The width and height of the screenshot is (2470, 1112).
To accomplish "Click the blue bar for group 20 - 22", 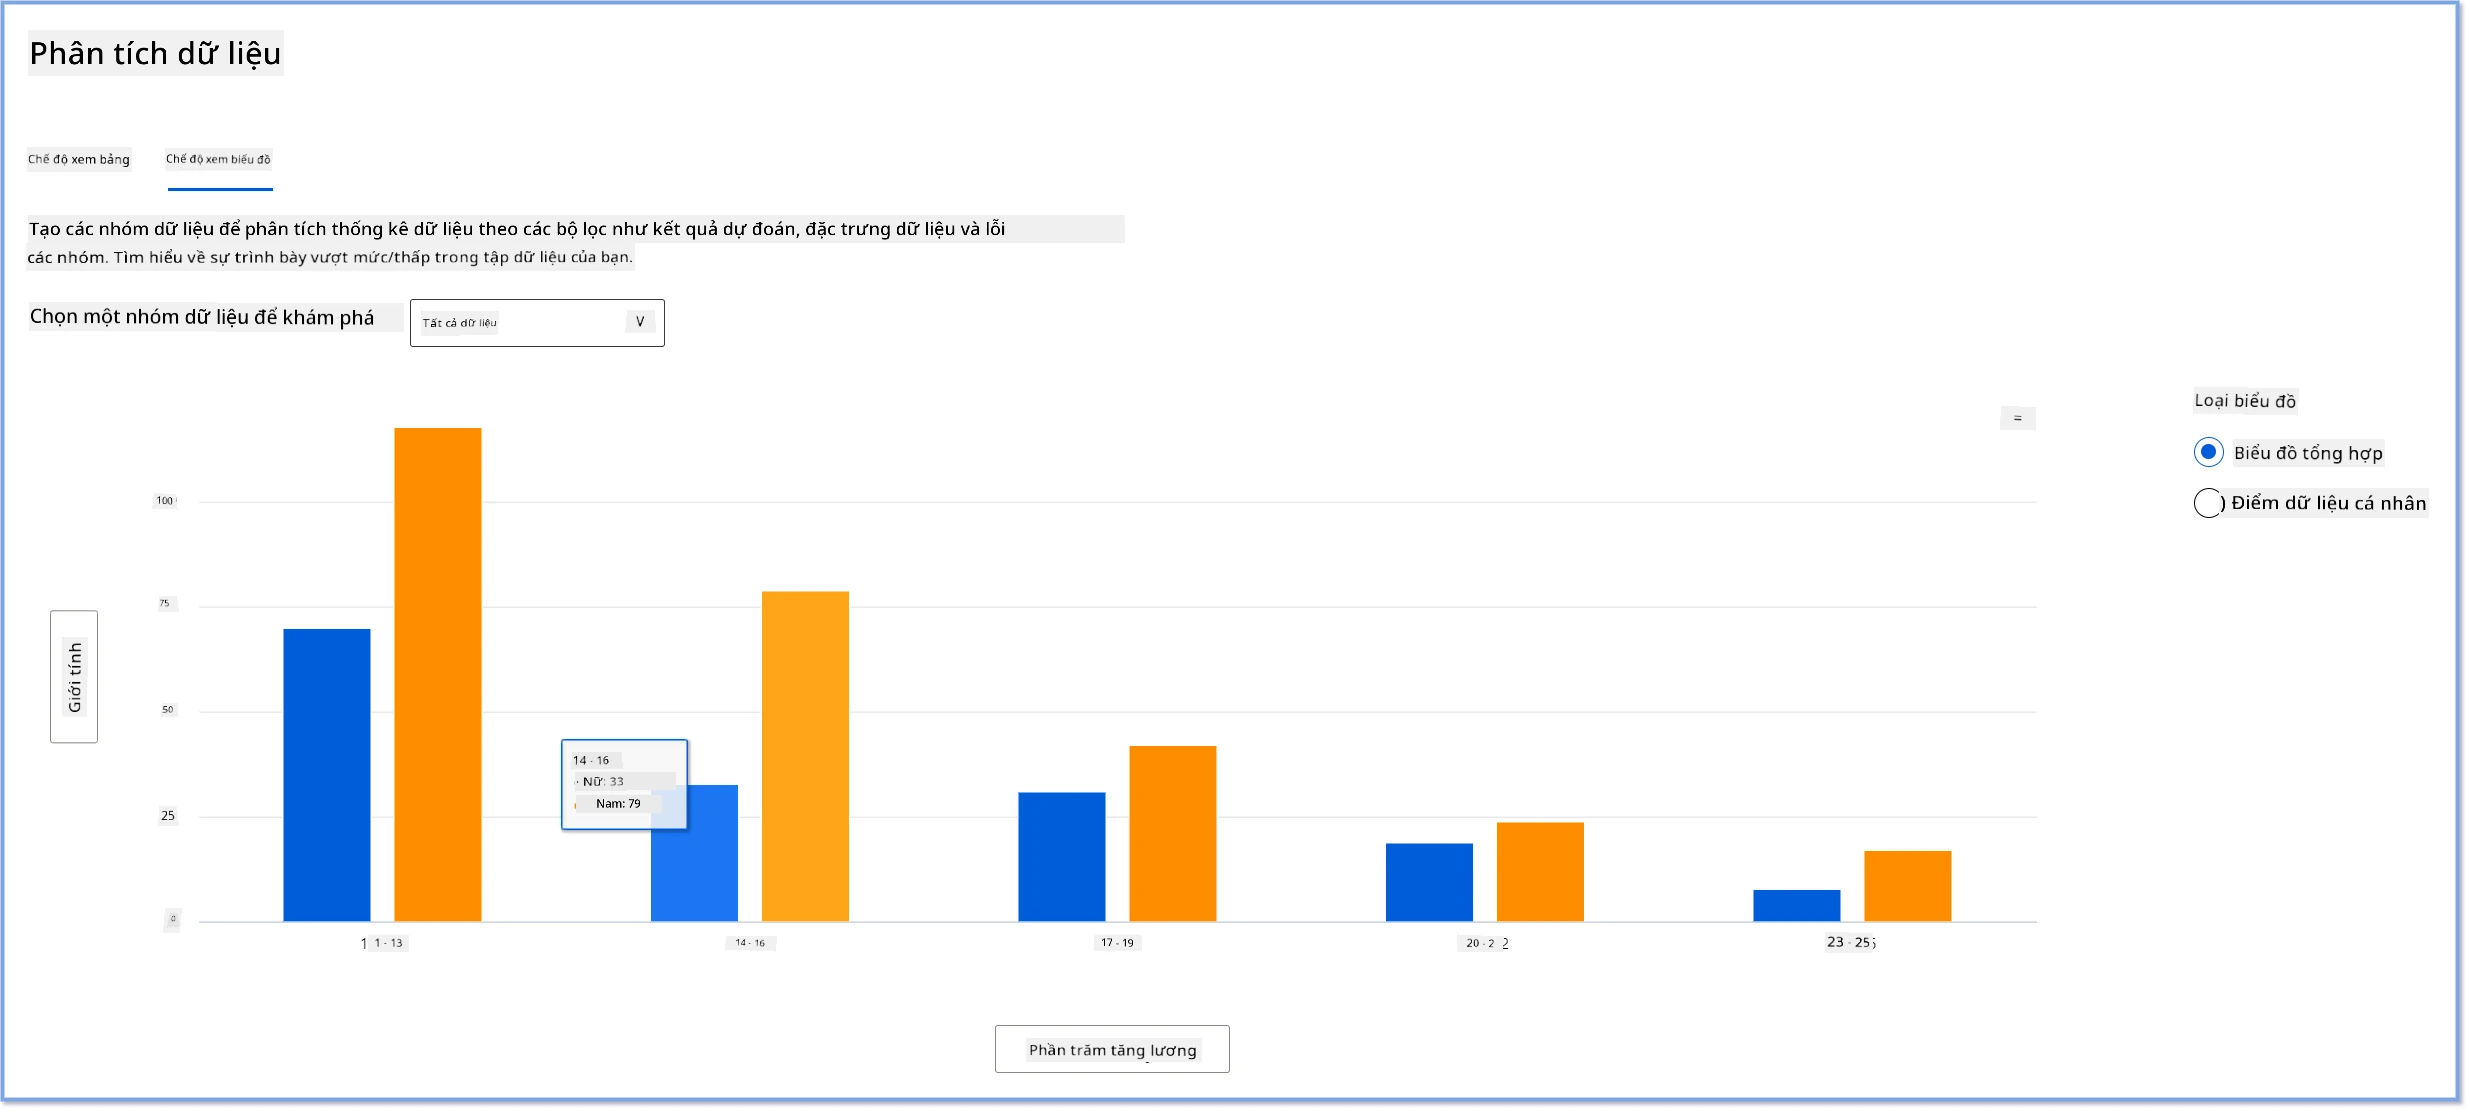I will (1429, 882).
